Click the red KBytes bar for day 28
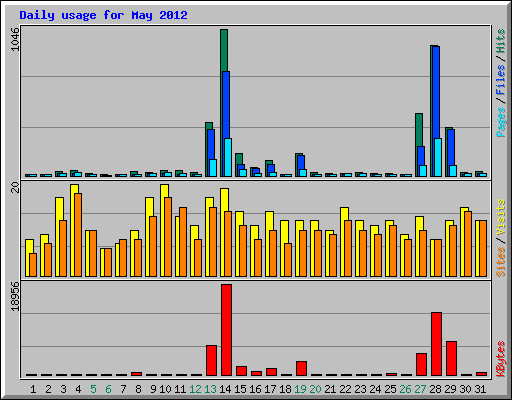 pos(436,344)
